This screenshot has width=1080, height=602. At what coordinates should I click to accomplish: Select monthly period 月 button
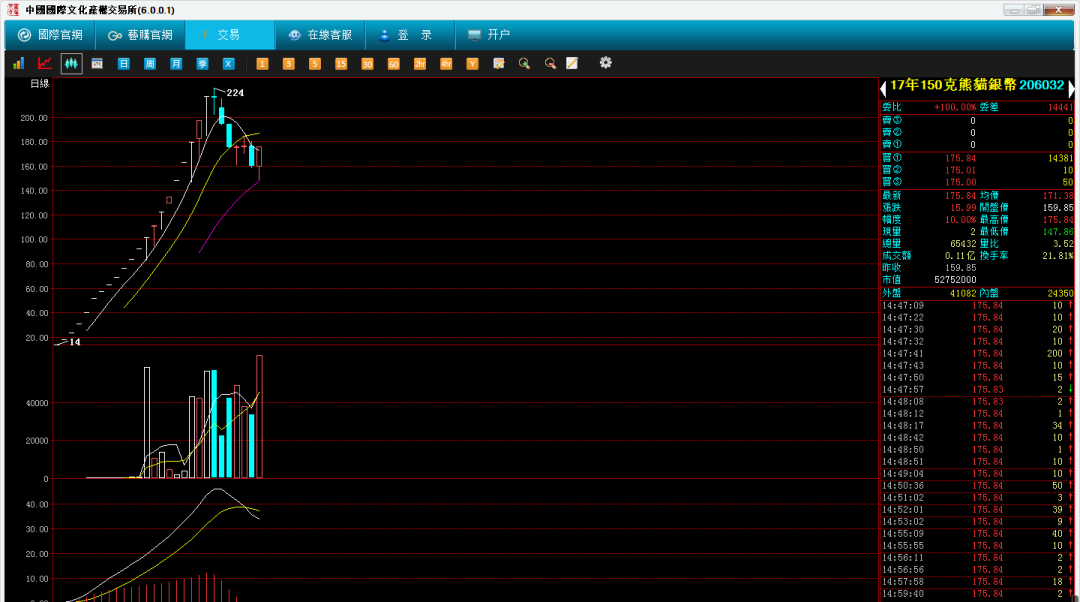(176, 63)
